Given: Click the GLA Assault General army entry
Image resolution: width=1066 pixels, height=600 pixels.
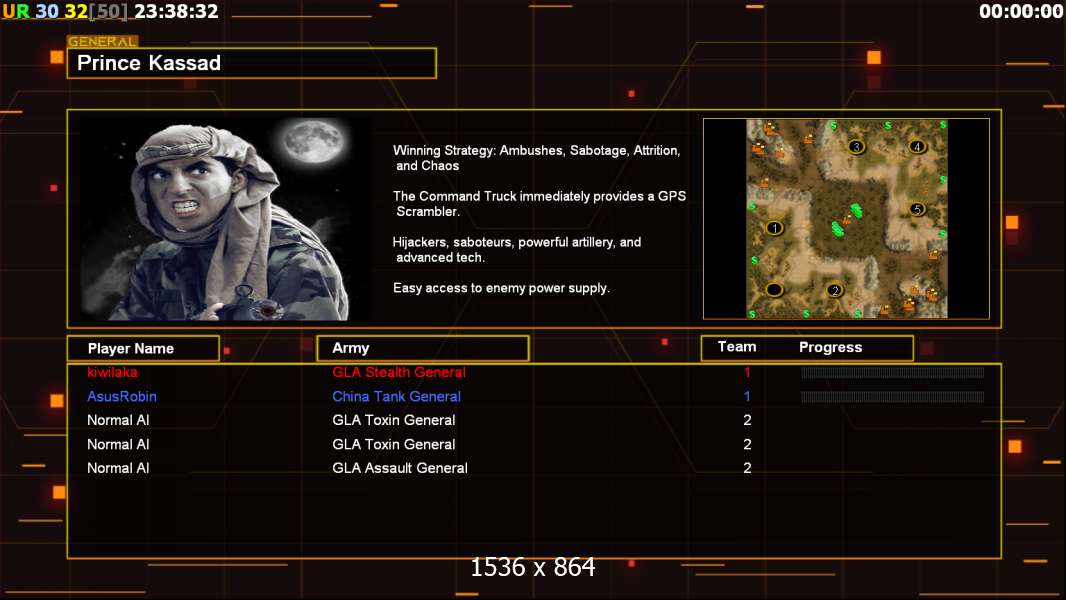Looking at the screenshot, I should click(400, 468).
